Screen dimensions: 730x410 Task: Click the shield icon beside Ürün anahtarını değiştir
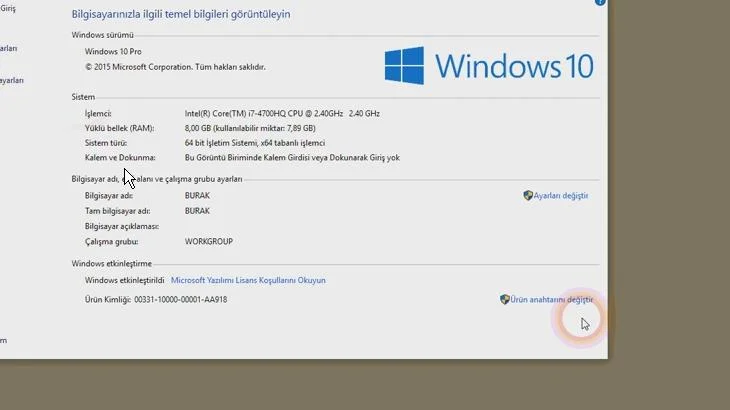(x=505, y=300)
